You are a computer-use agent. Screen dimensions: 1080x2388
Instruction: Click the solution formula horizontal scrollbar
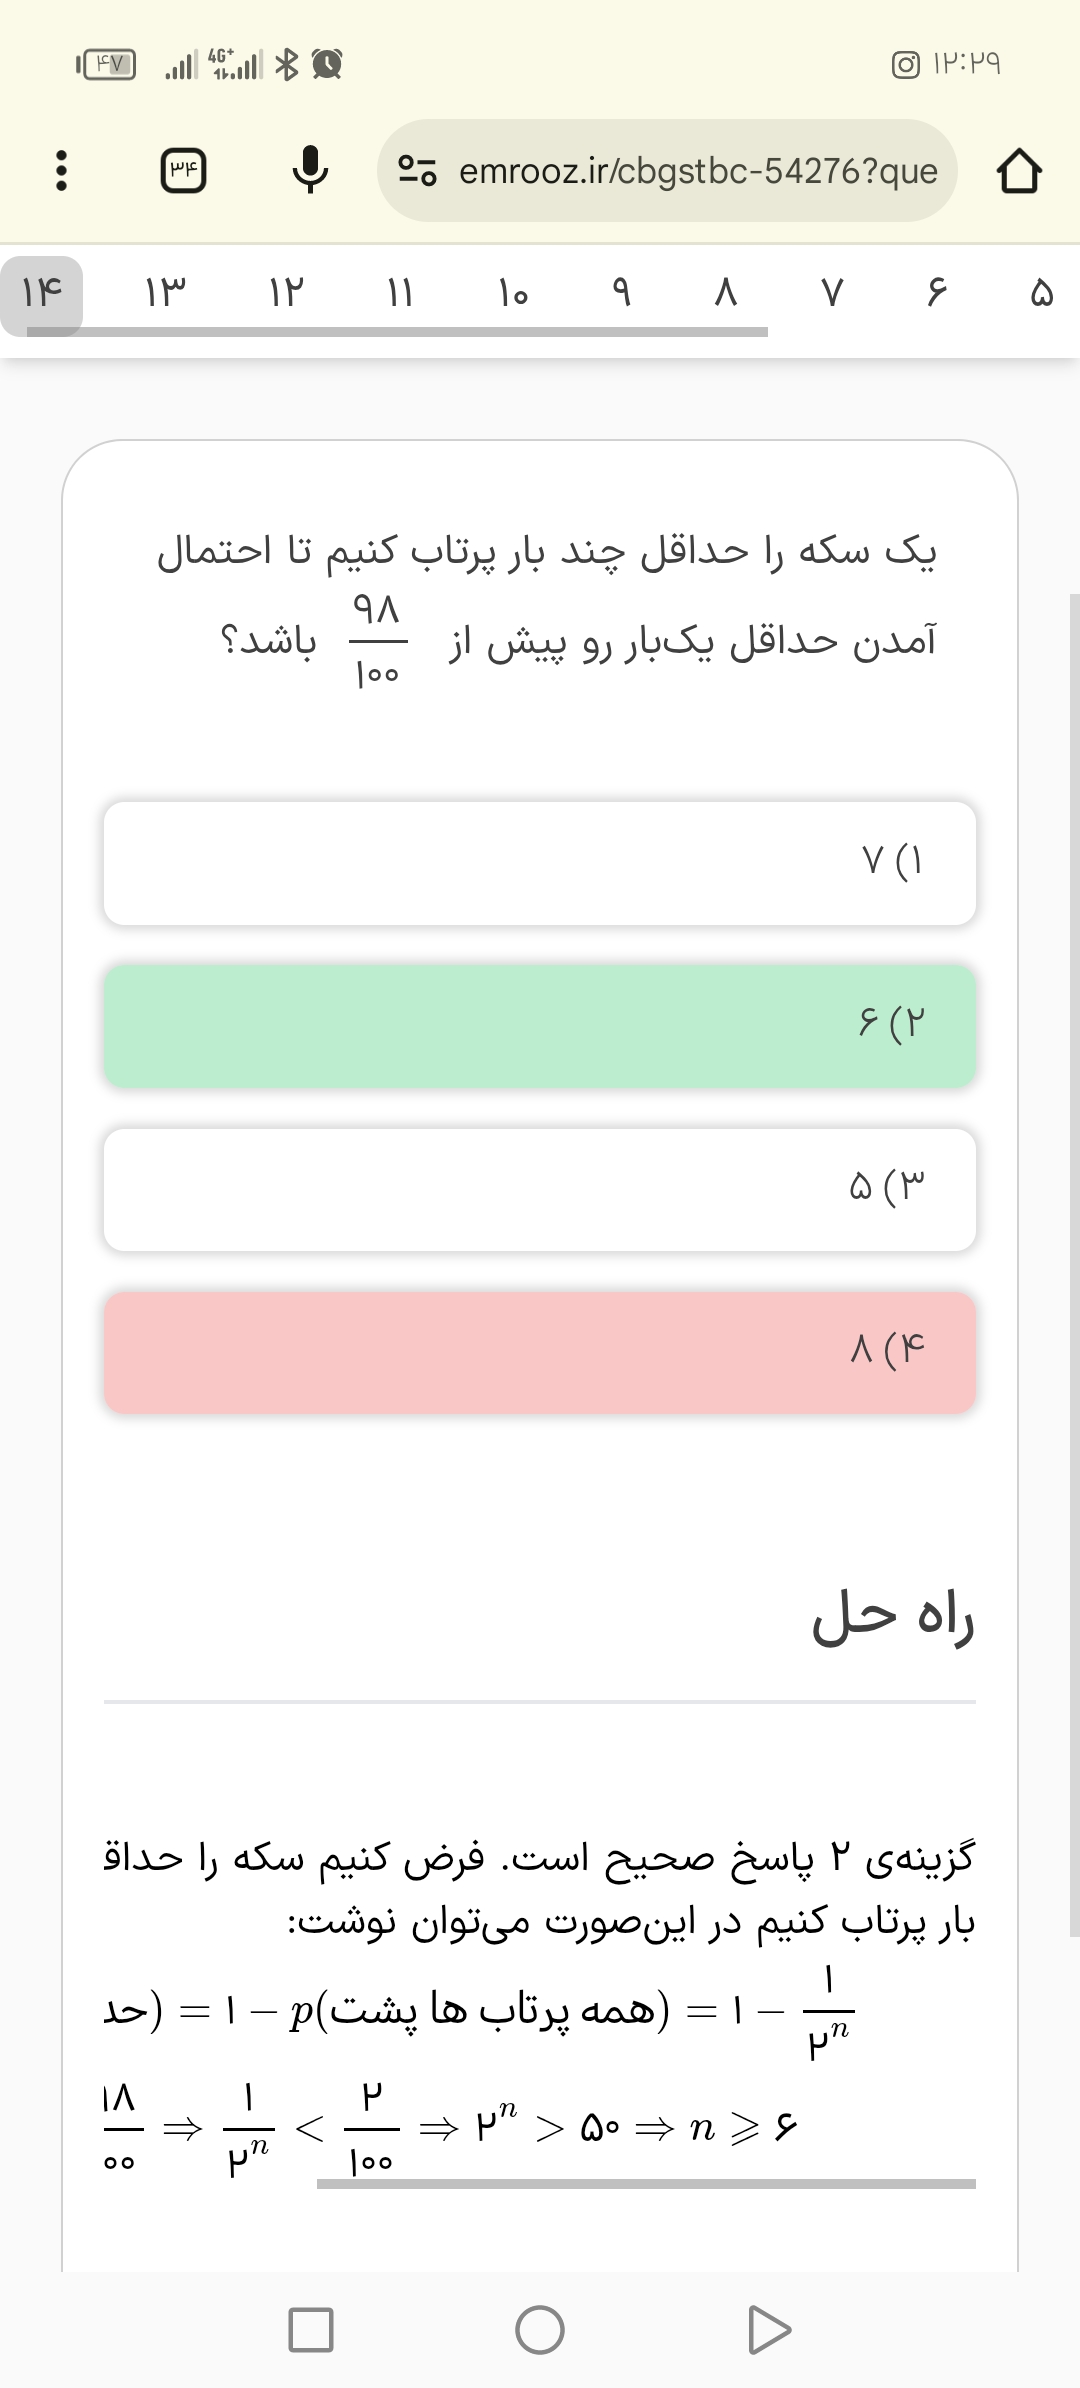[x=646, y=2184]
